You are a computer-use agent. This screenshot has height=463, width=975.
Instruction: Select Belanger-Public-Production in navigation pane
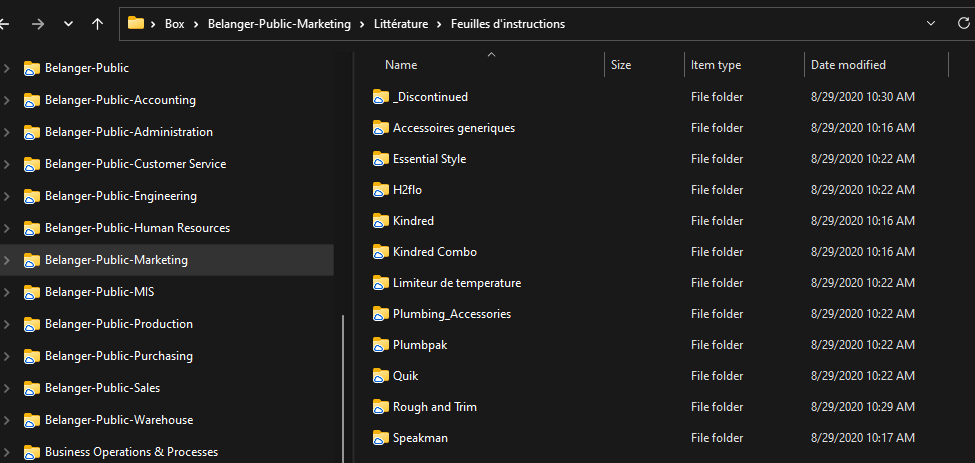click(119, 324)
